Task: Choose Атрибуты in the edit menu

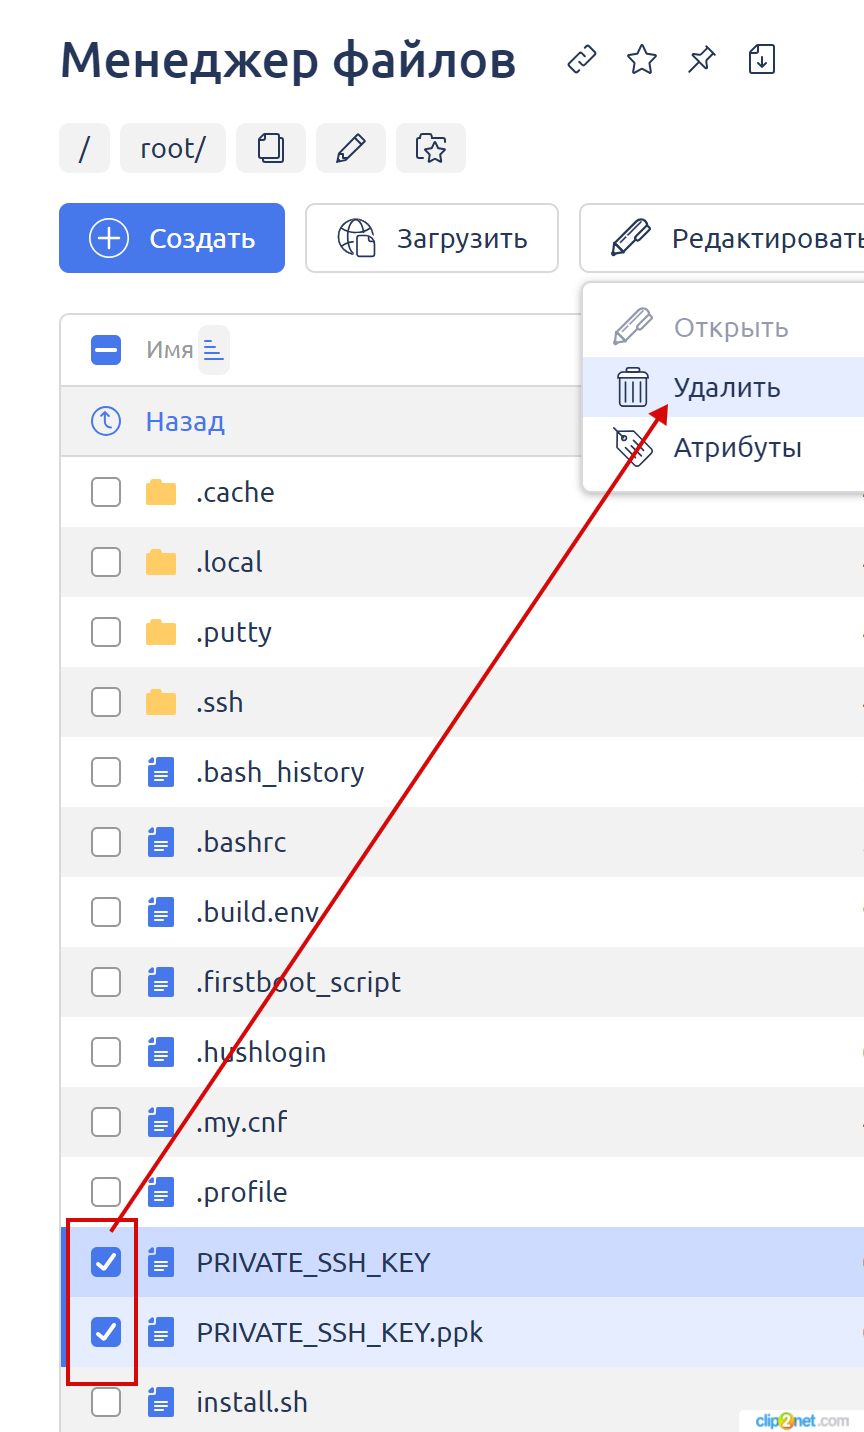Action: click(737, 448)
